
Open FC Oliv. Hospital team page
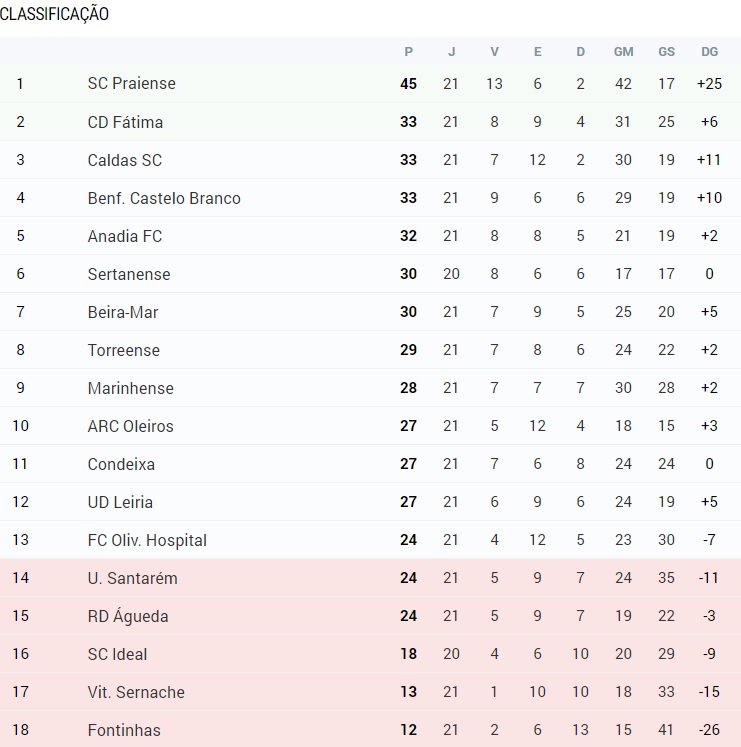[x=147, y=540]
